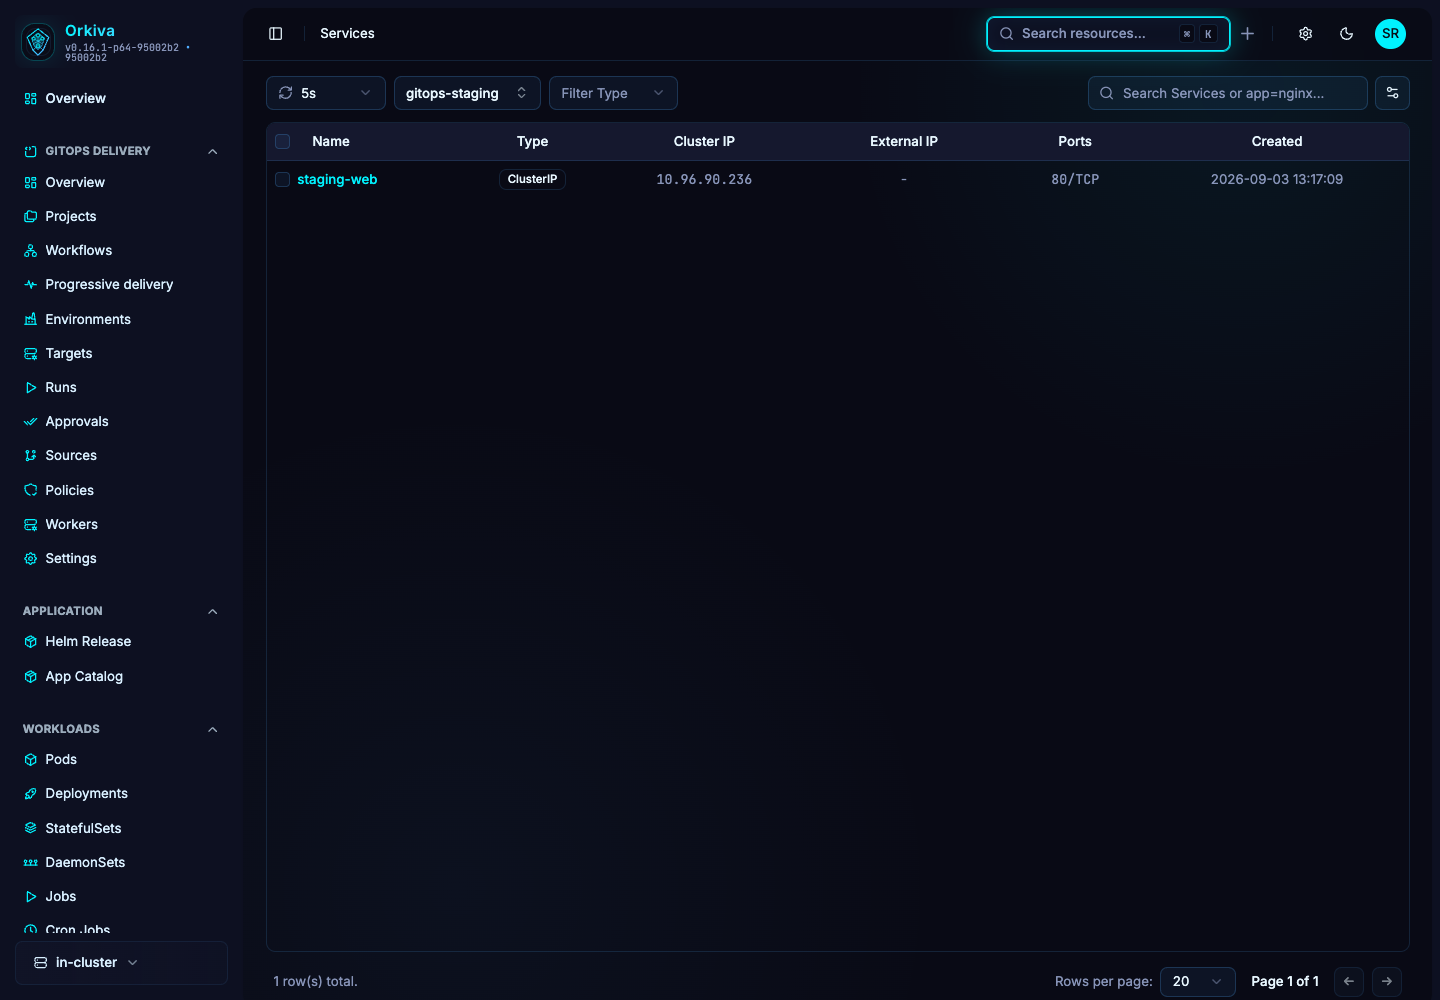Check the select-all checkbox in table header
The height and width of the screenshot is (1000, 1440).
pyautogui.click(x=283, y=142)
